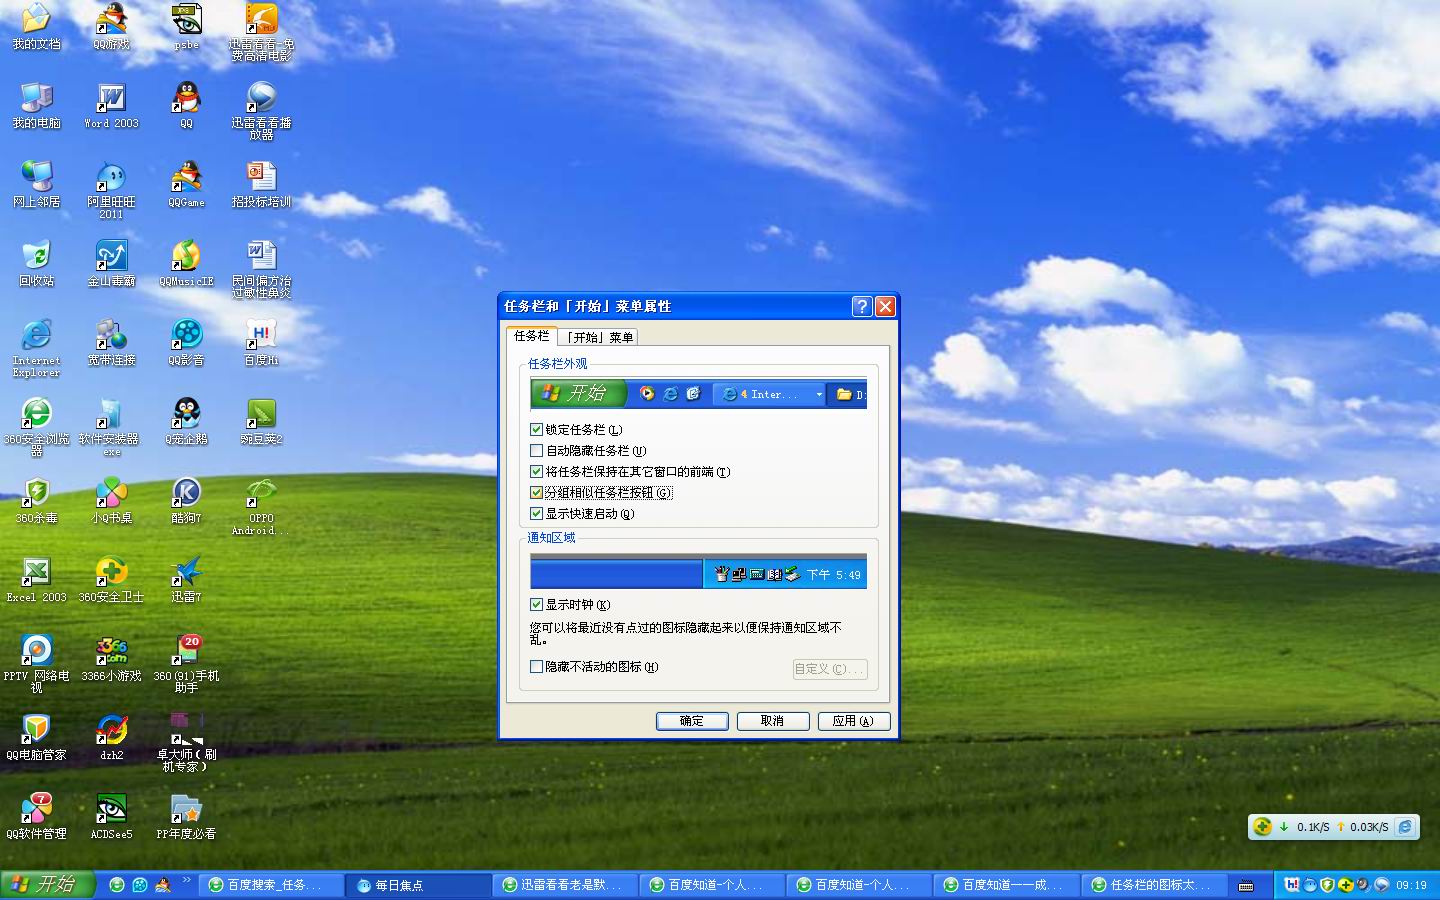Select the ACDSee5 desktop icon
This screenshot has height=900, width=1440.
coord(111,817)
